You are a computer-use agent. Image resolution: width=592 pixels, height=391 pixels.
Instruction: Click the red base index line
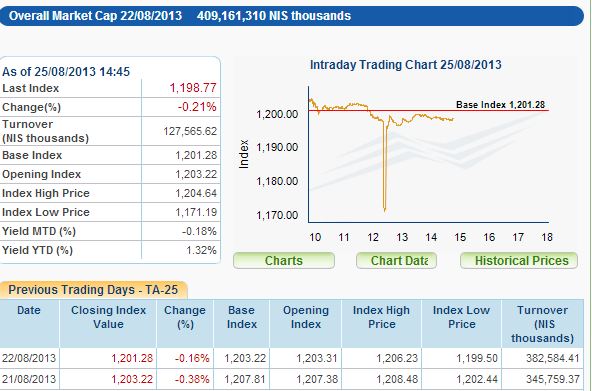pyautogui.click(x=429, y=111)
